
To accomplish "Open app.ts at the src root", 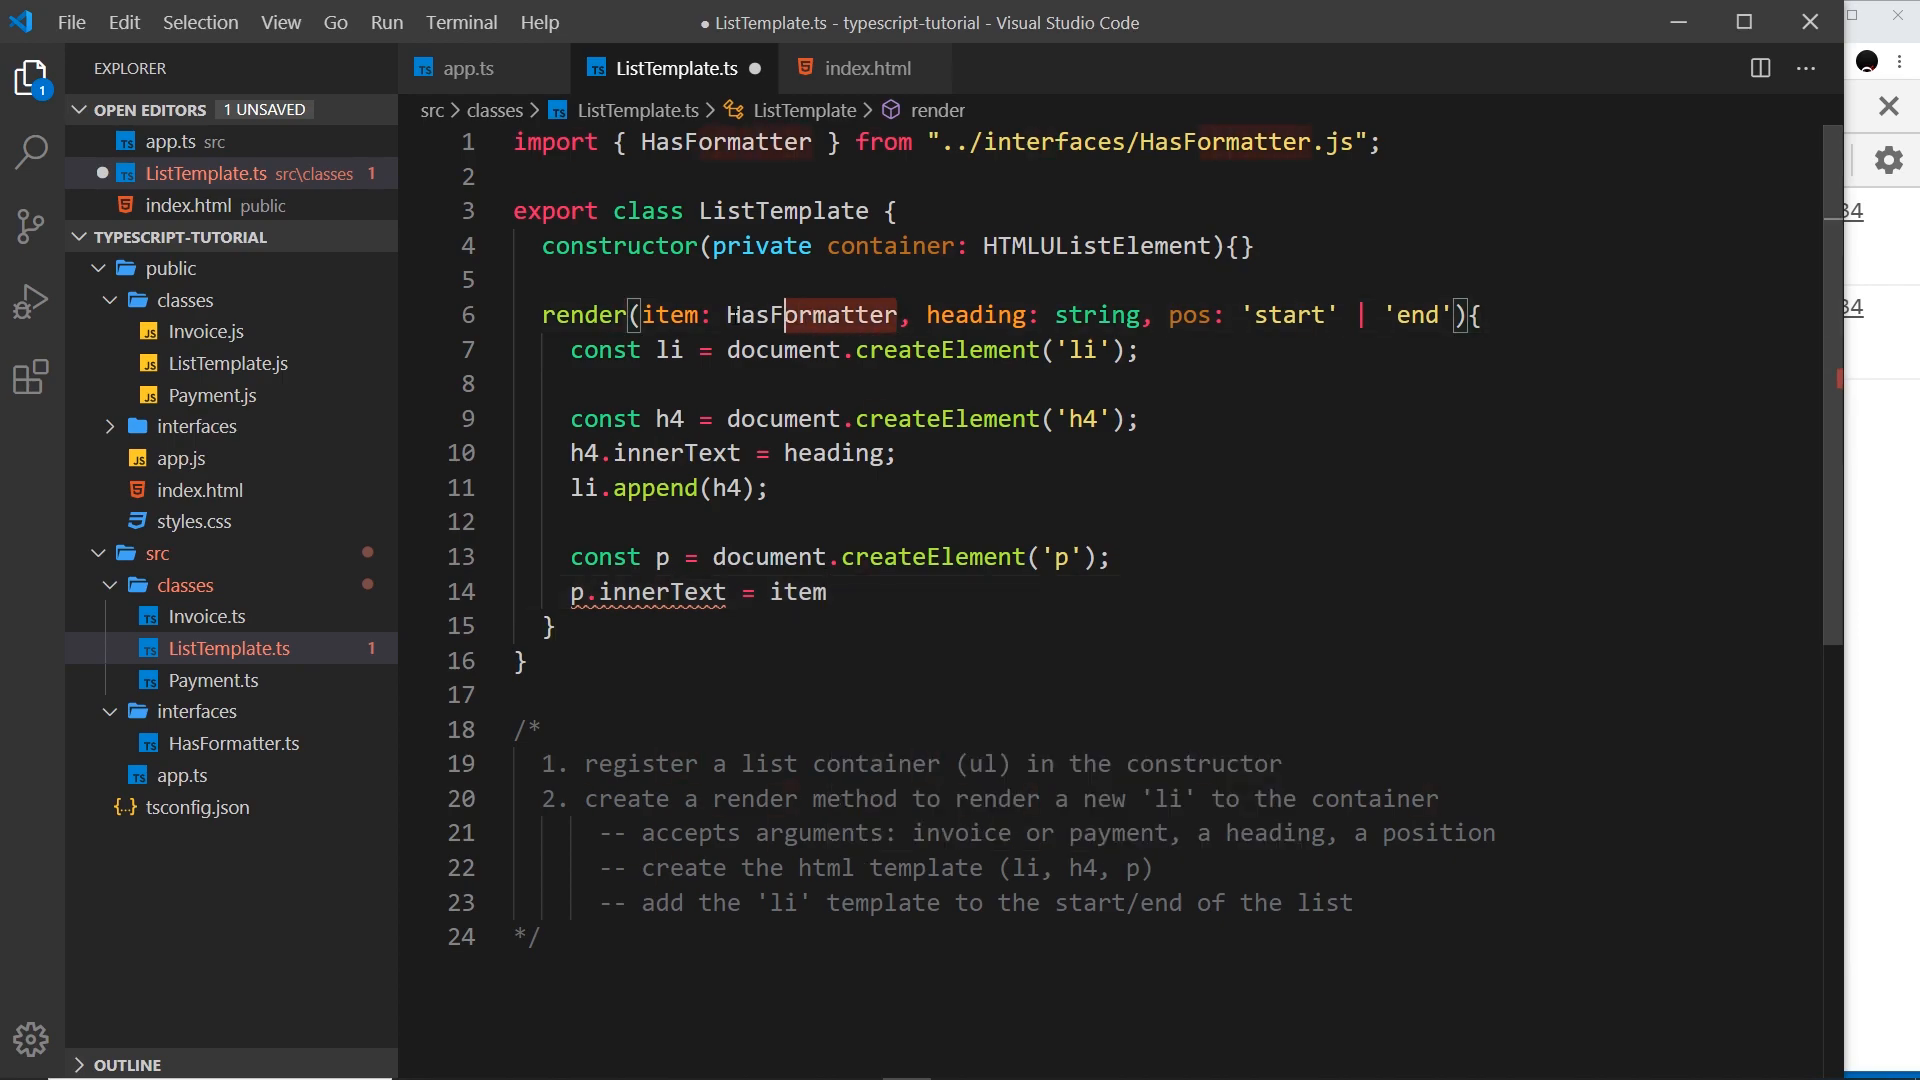I will (x=181, y=775).
